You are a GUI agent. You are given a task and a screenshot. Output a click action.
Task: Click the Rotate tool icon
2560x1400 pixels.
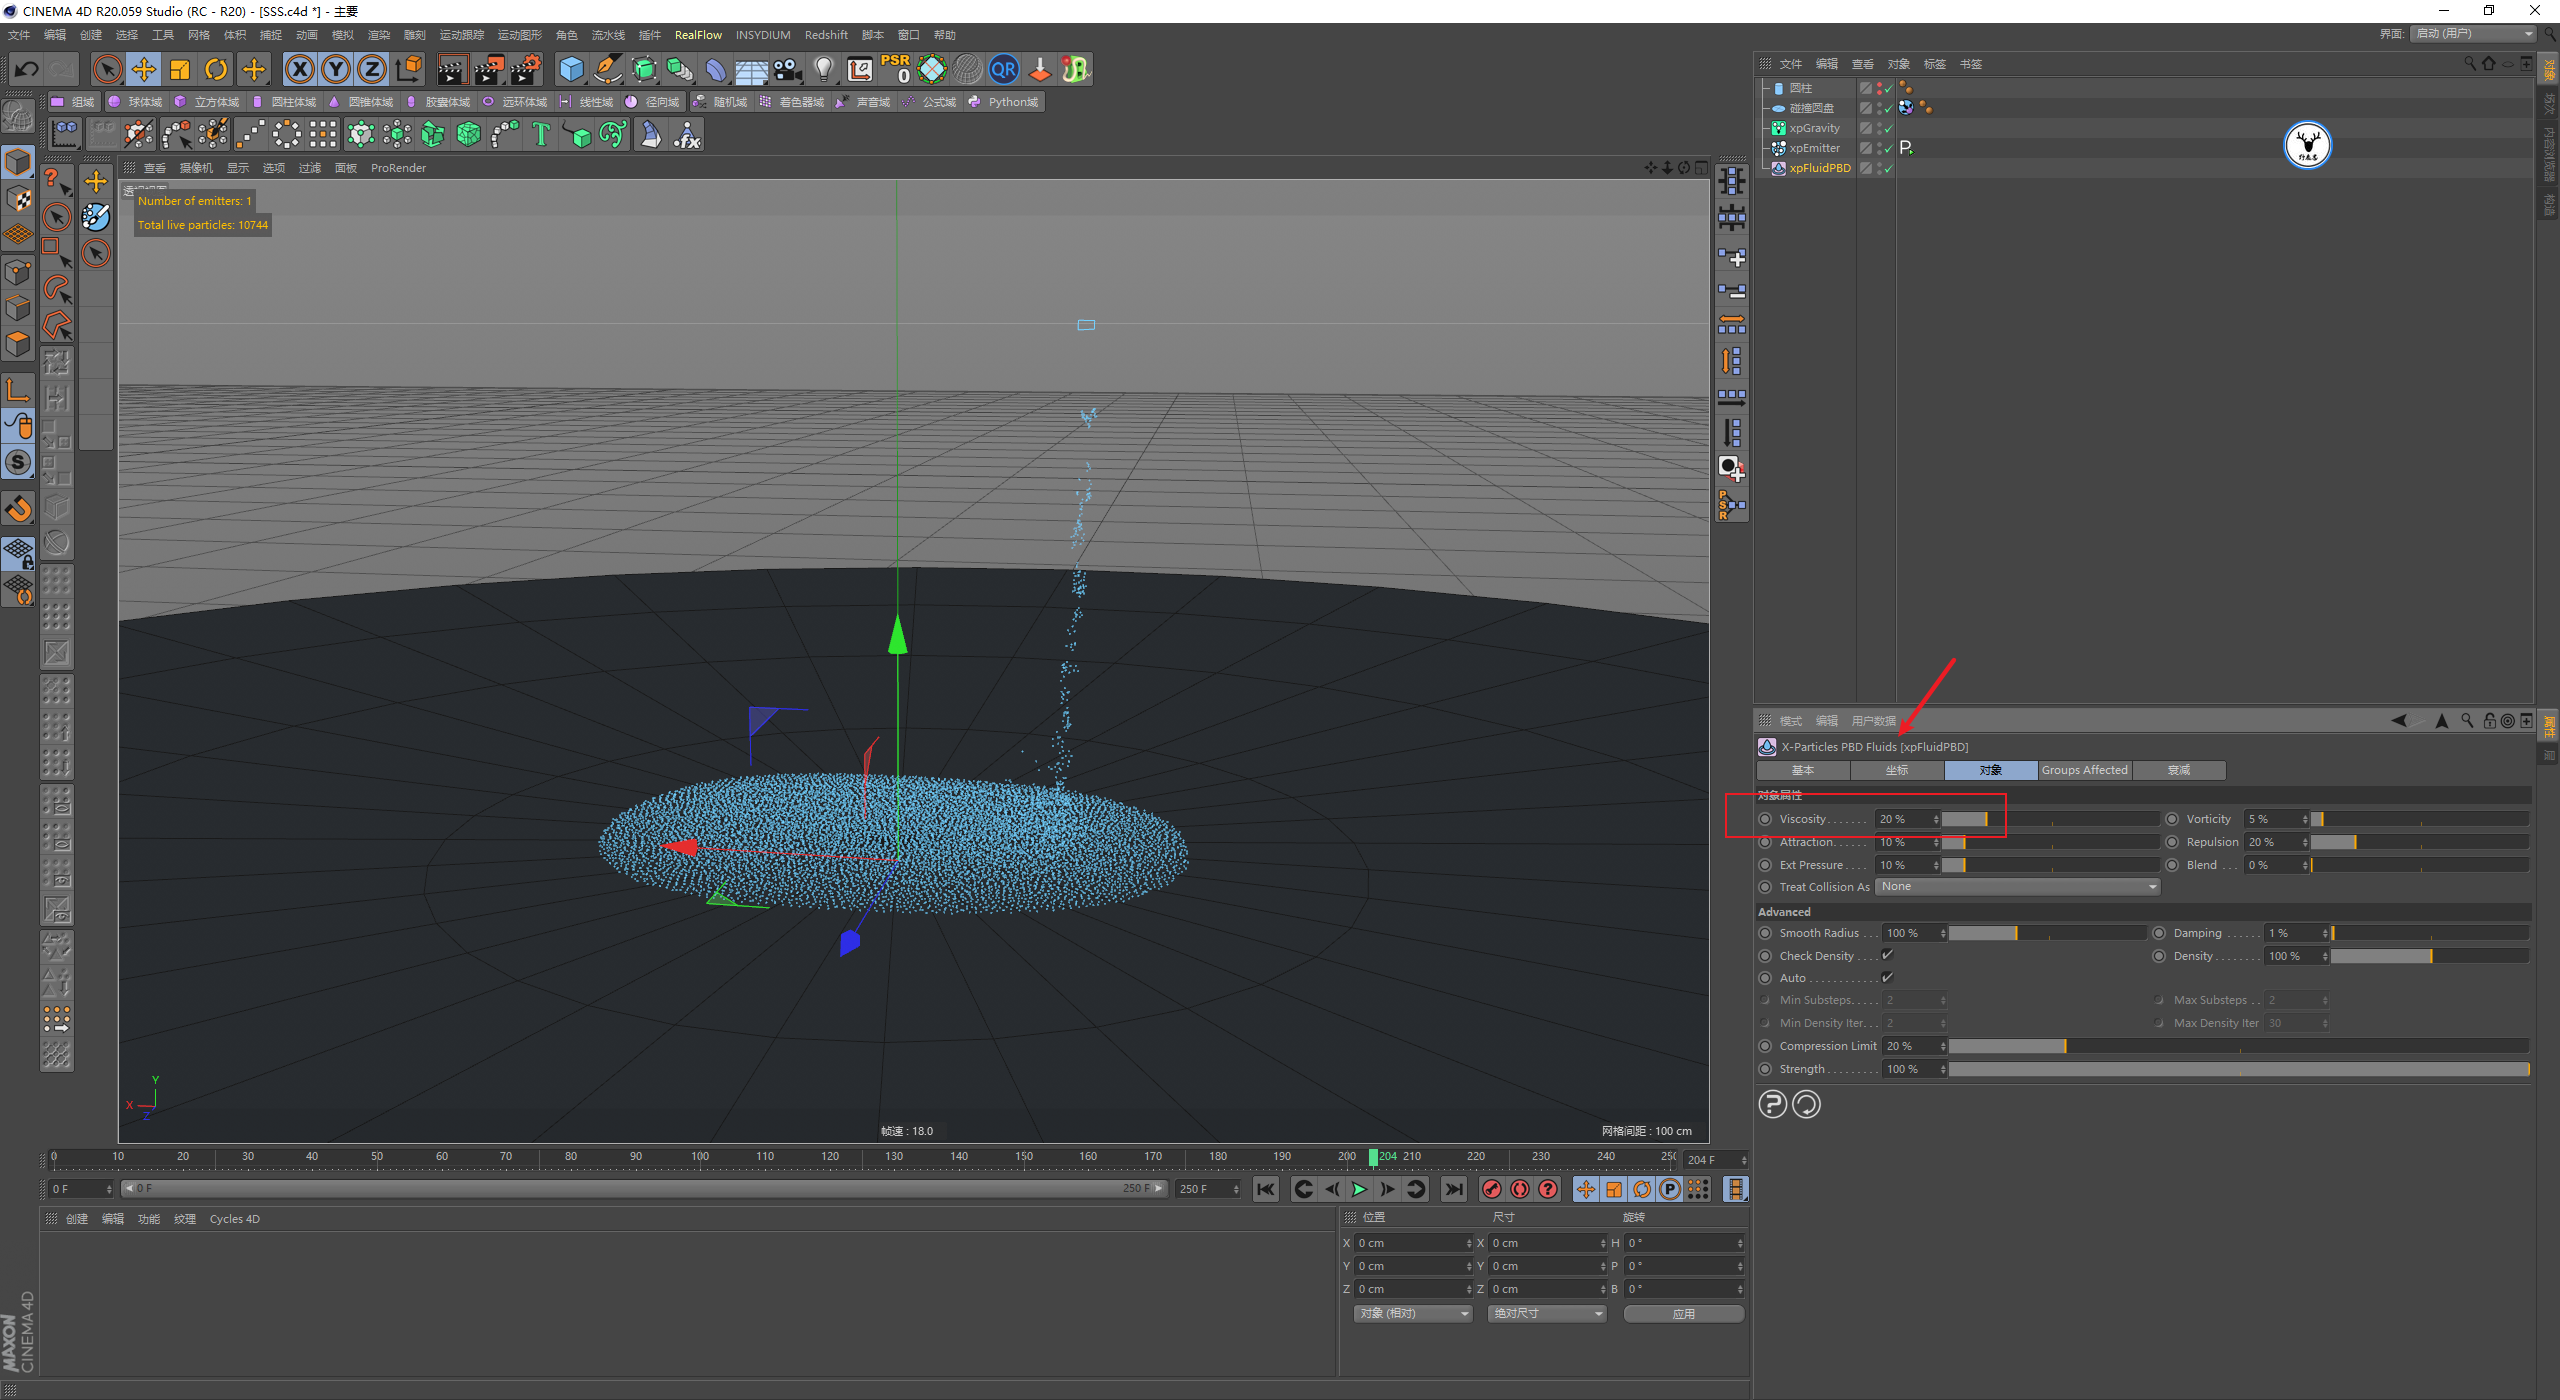[216, 69]
